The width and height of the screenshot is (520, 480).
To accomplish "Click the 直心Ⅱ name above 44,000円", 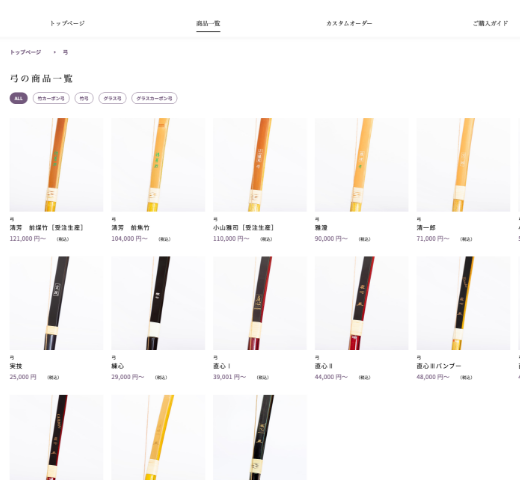I will click(x=324, y=366).
